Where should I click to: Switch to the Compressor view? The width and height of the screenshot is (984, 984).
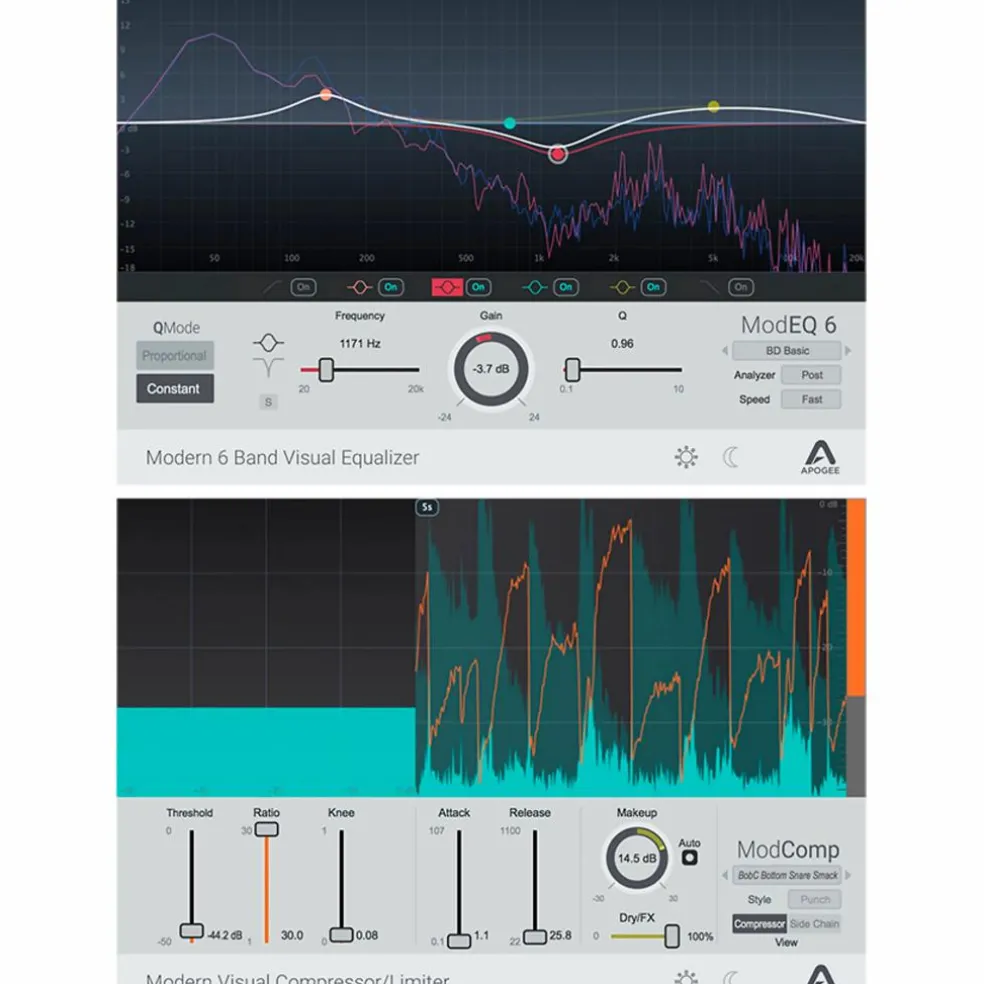759,924
